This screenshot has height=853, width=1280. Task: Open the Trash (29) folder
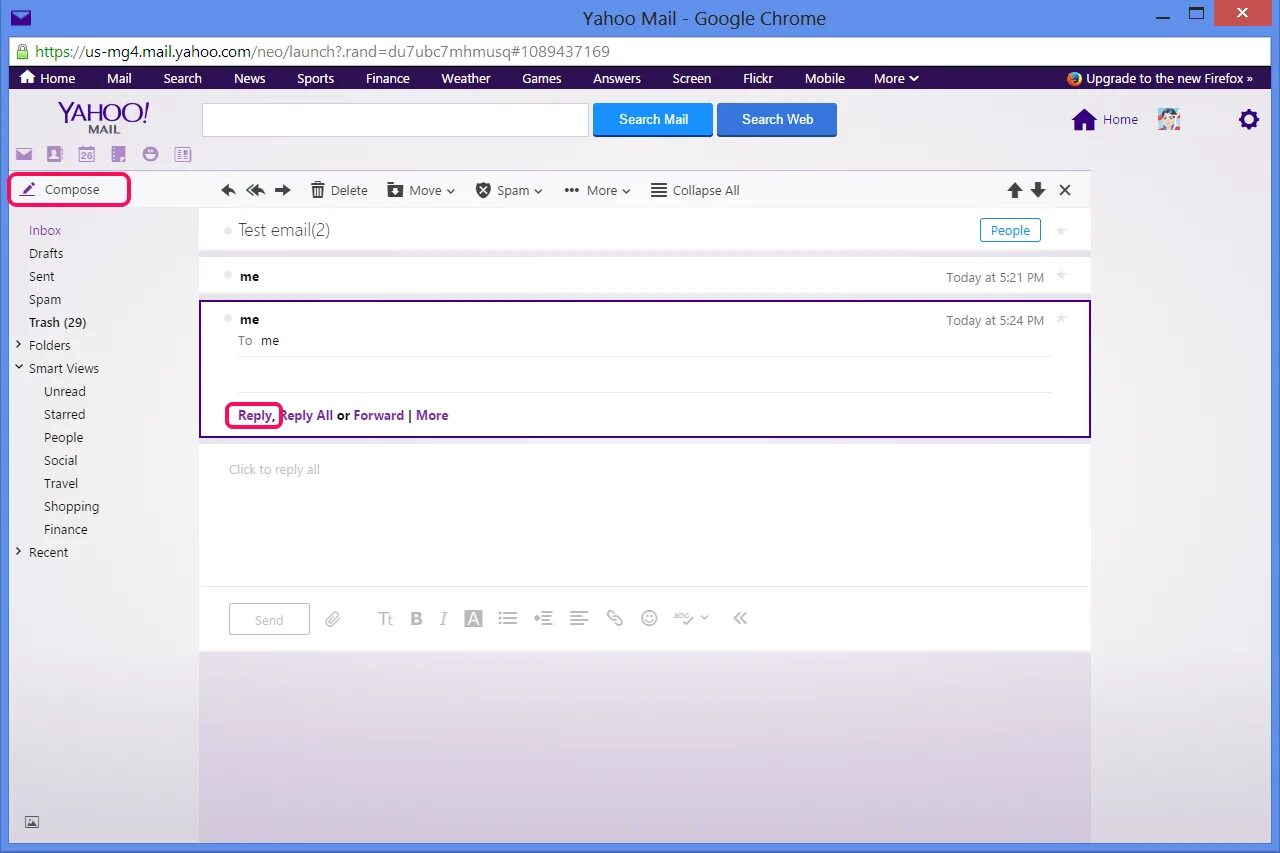click(x=58, y=322)
